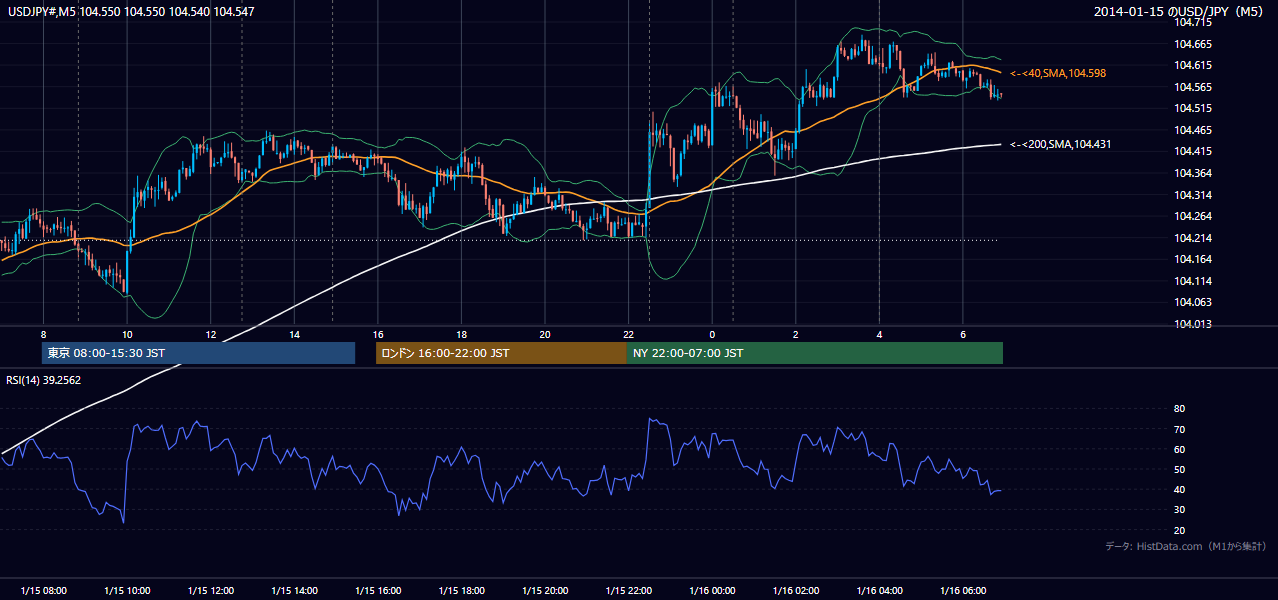Viewport: 1278px width, 600px height.
Task: Click hour tick 2 under price chart
Action: (x=796, y=334)
